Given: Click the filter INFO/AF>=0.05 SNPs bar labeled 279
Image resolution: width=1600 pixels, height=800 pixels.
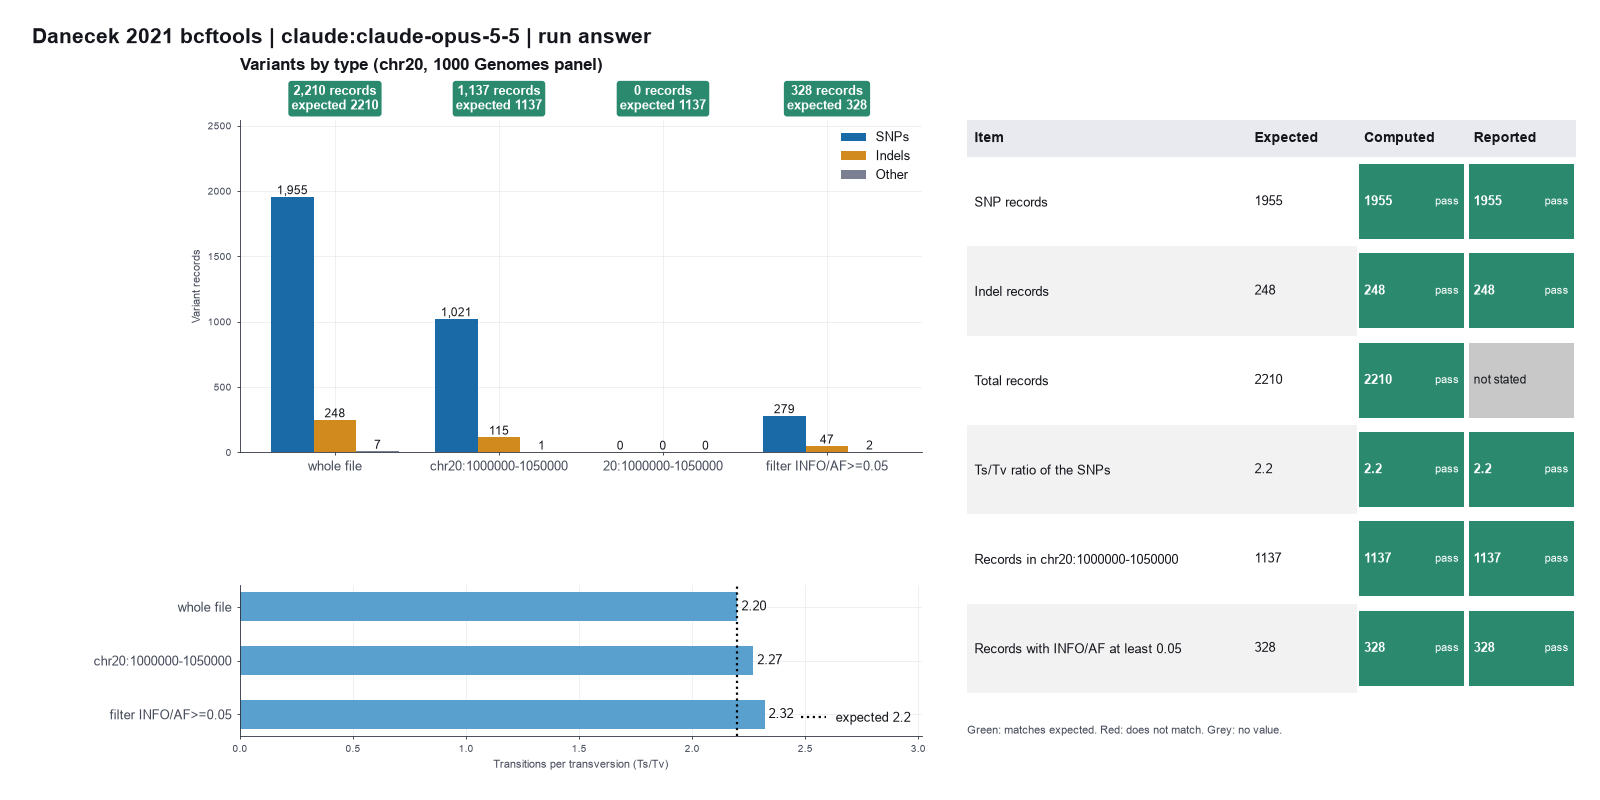Looking at the screenshot, I should [784, 434].
